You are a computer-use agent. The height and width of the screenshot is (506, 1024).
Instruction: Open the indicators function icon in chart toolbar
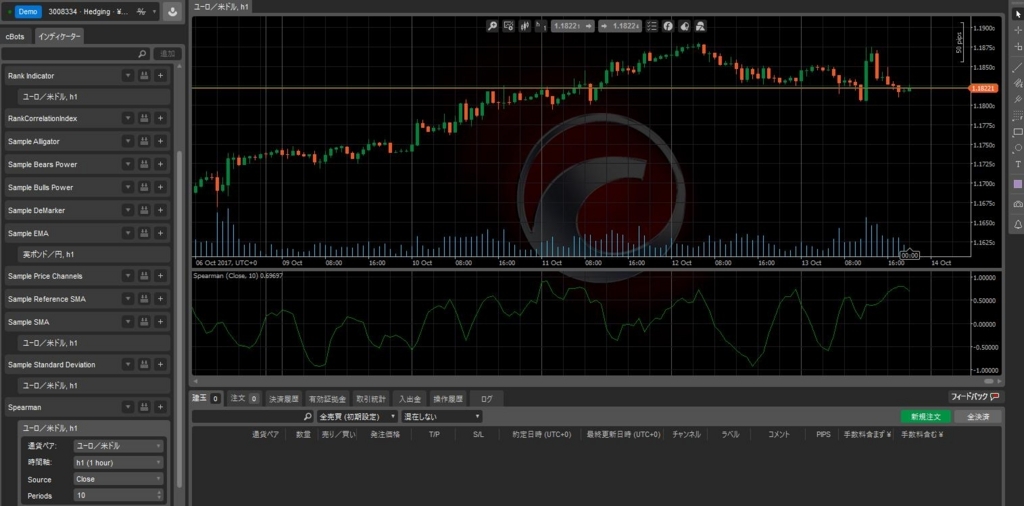[668, 26]
